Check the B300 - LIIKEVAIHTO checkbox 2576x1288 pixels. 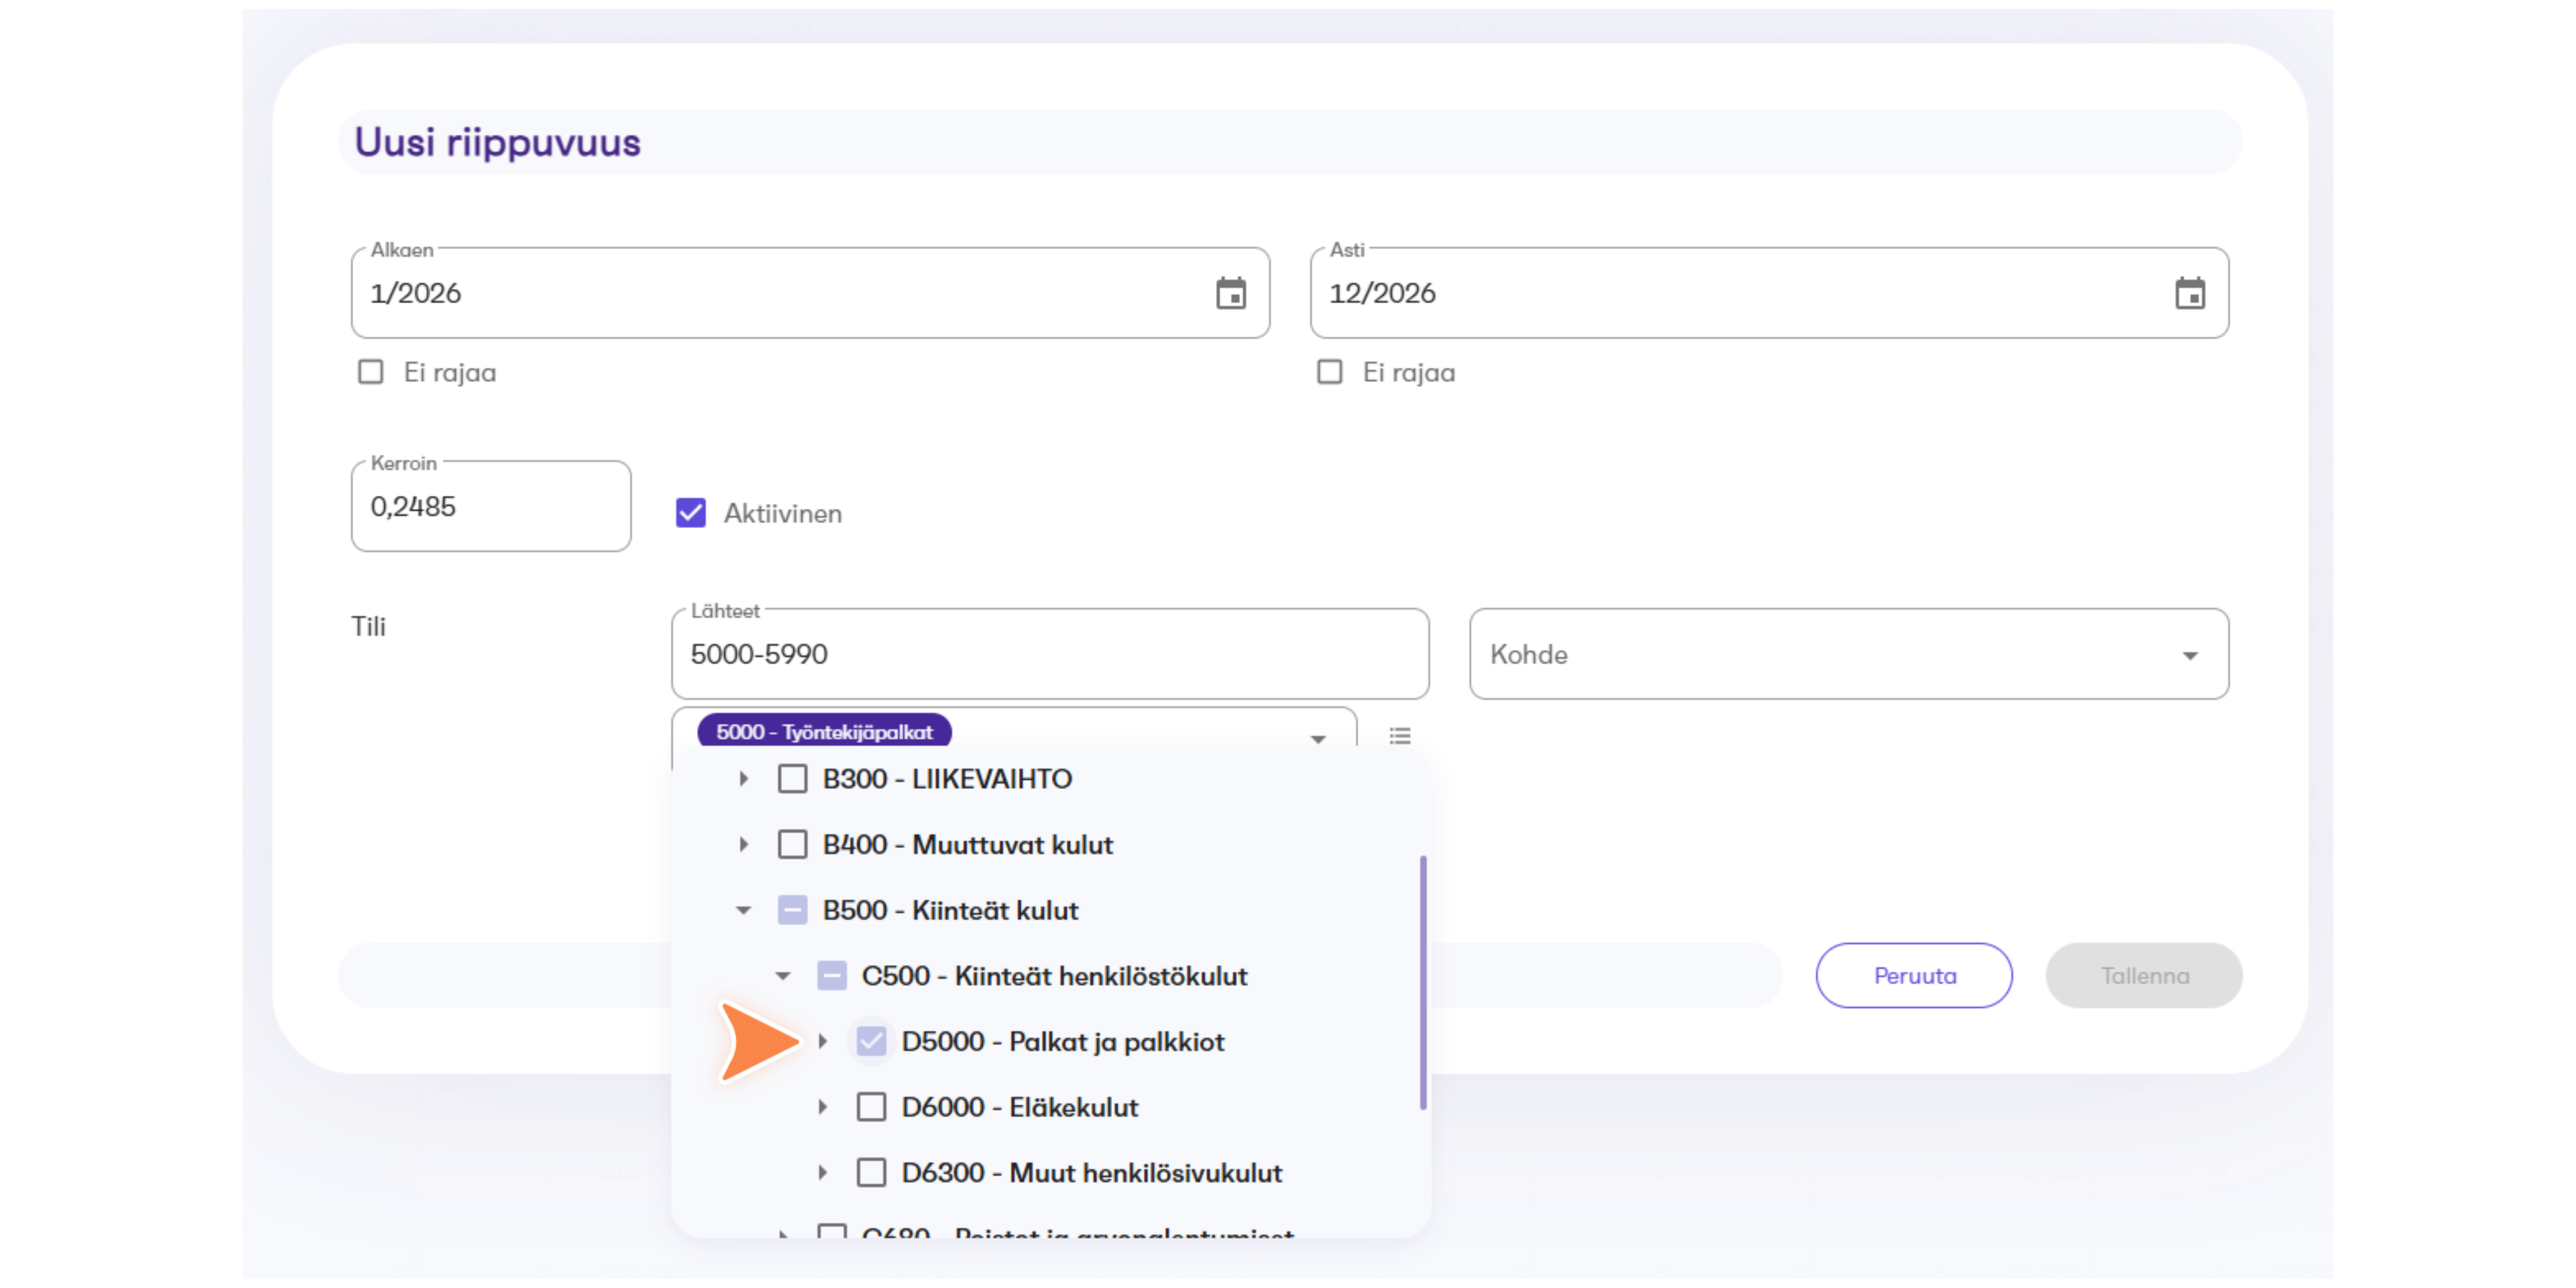tap(793, 779)
